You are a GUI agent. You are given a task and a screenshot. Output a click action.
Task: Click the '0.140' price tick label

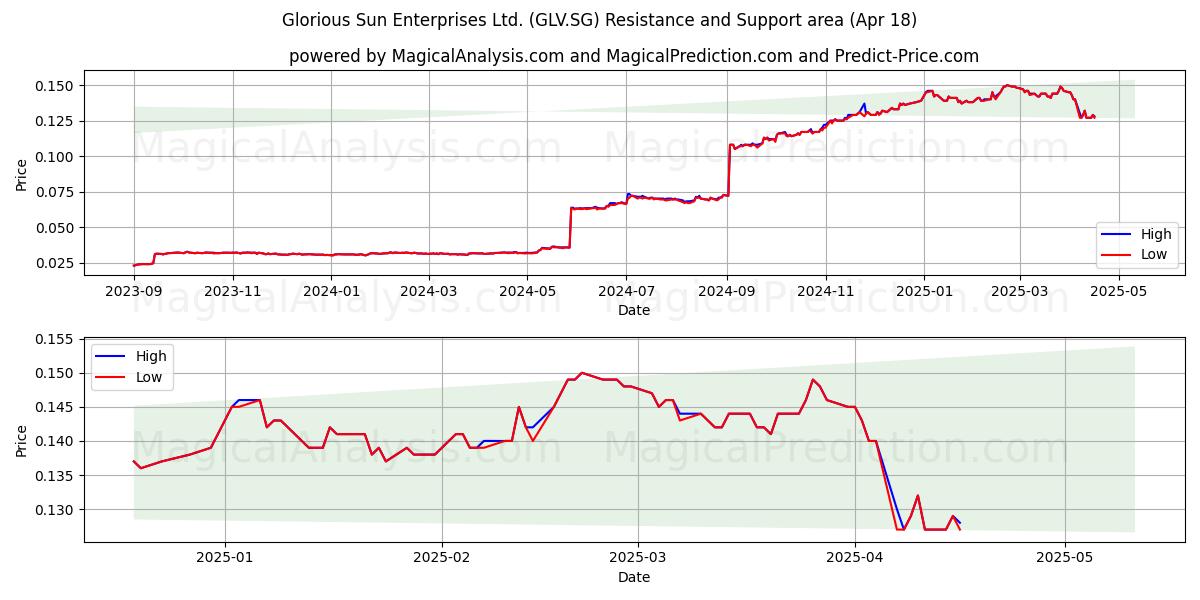coord(56,441)
